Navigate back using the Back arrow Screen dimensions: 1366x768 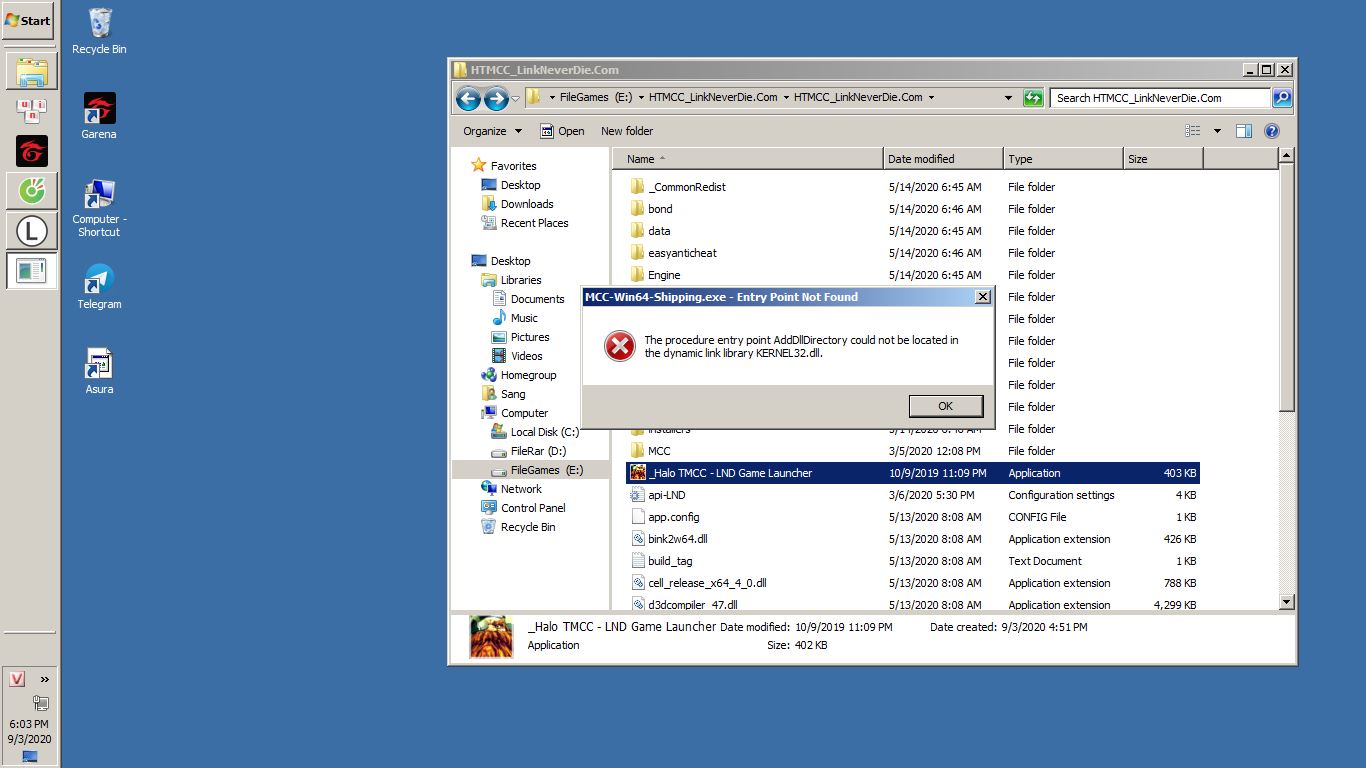467,98
